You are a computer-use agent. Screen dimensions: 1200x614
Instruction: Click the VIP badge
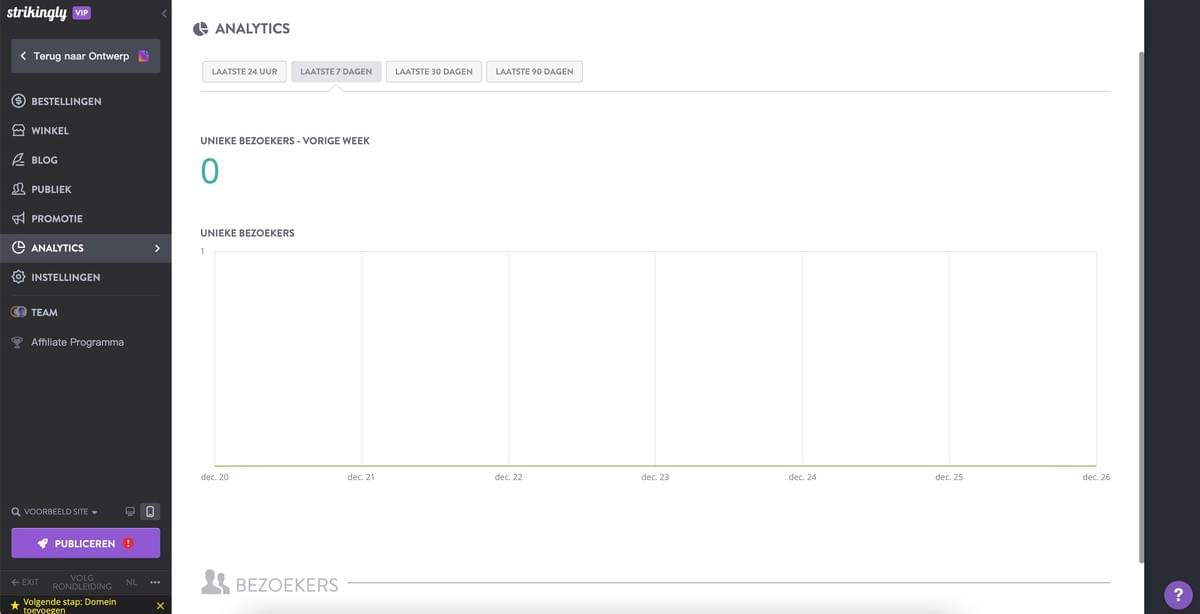pyautogui.click(x=82, y=13)
